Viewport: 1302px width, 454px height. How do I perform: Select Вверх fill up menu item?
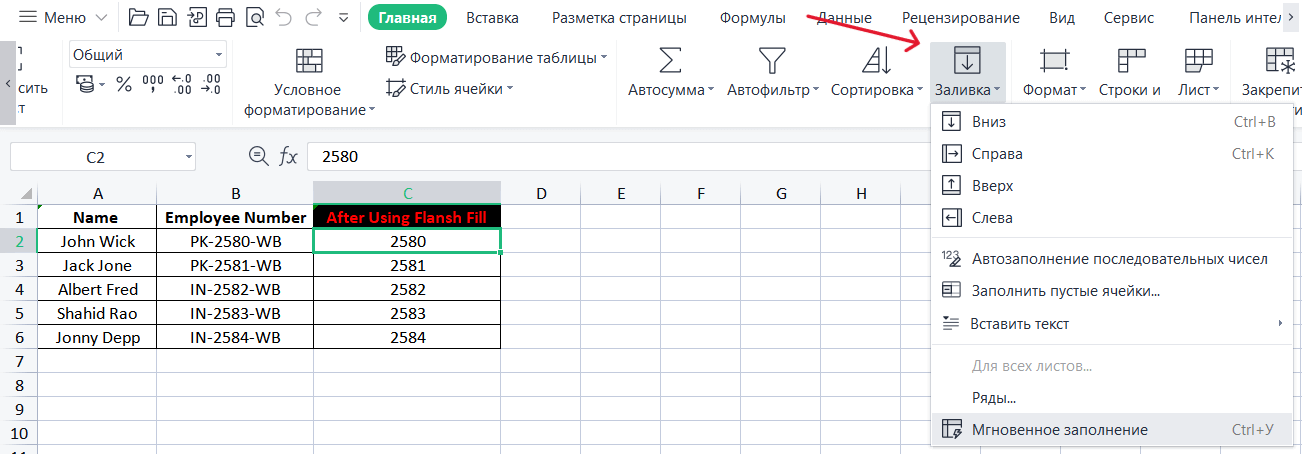click(x=1111, y=186)
